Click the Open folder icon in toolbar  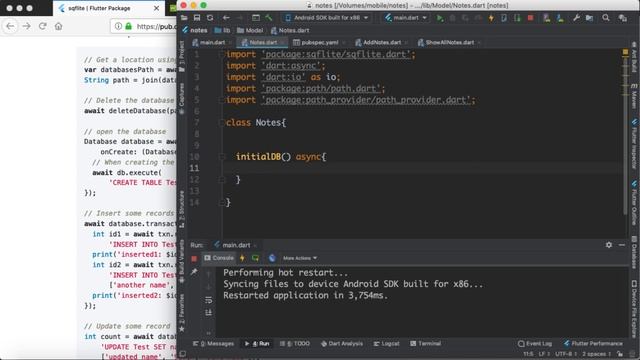click(184, 18)
